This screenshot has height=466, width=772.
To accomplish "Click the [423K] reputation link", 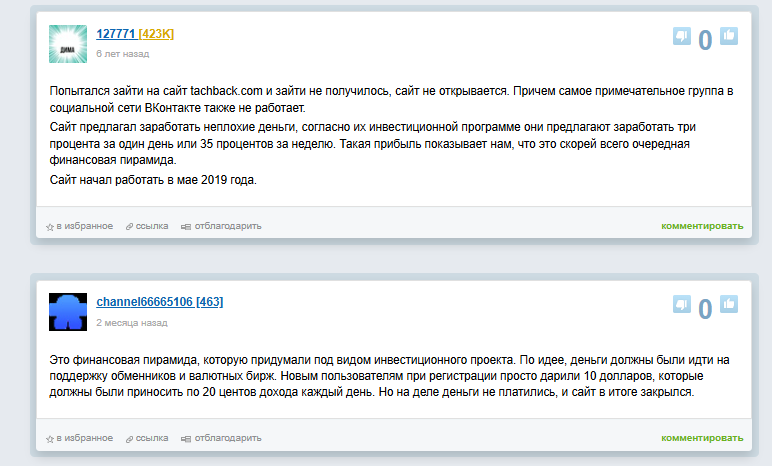I will click(156, 34).
